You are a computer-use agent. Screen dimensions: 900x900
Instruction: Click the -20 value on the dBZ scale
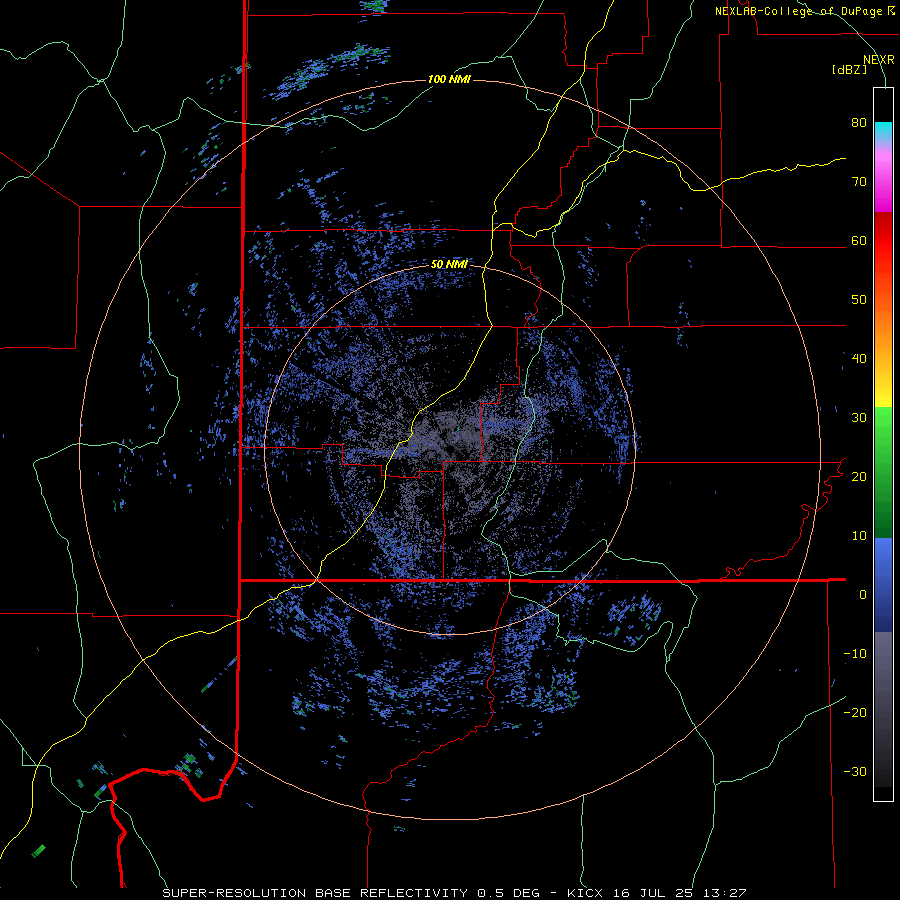pos(855,713)
